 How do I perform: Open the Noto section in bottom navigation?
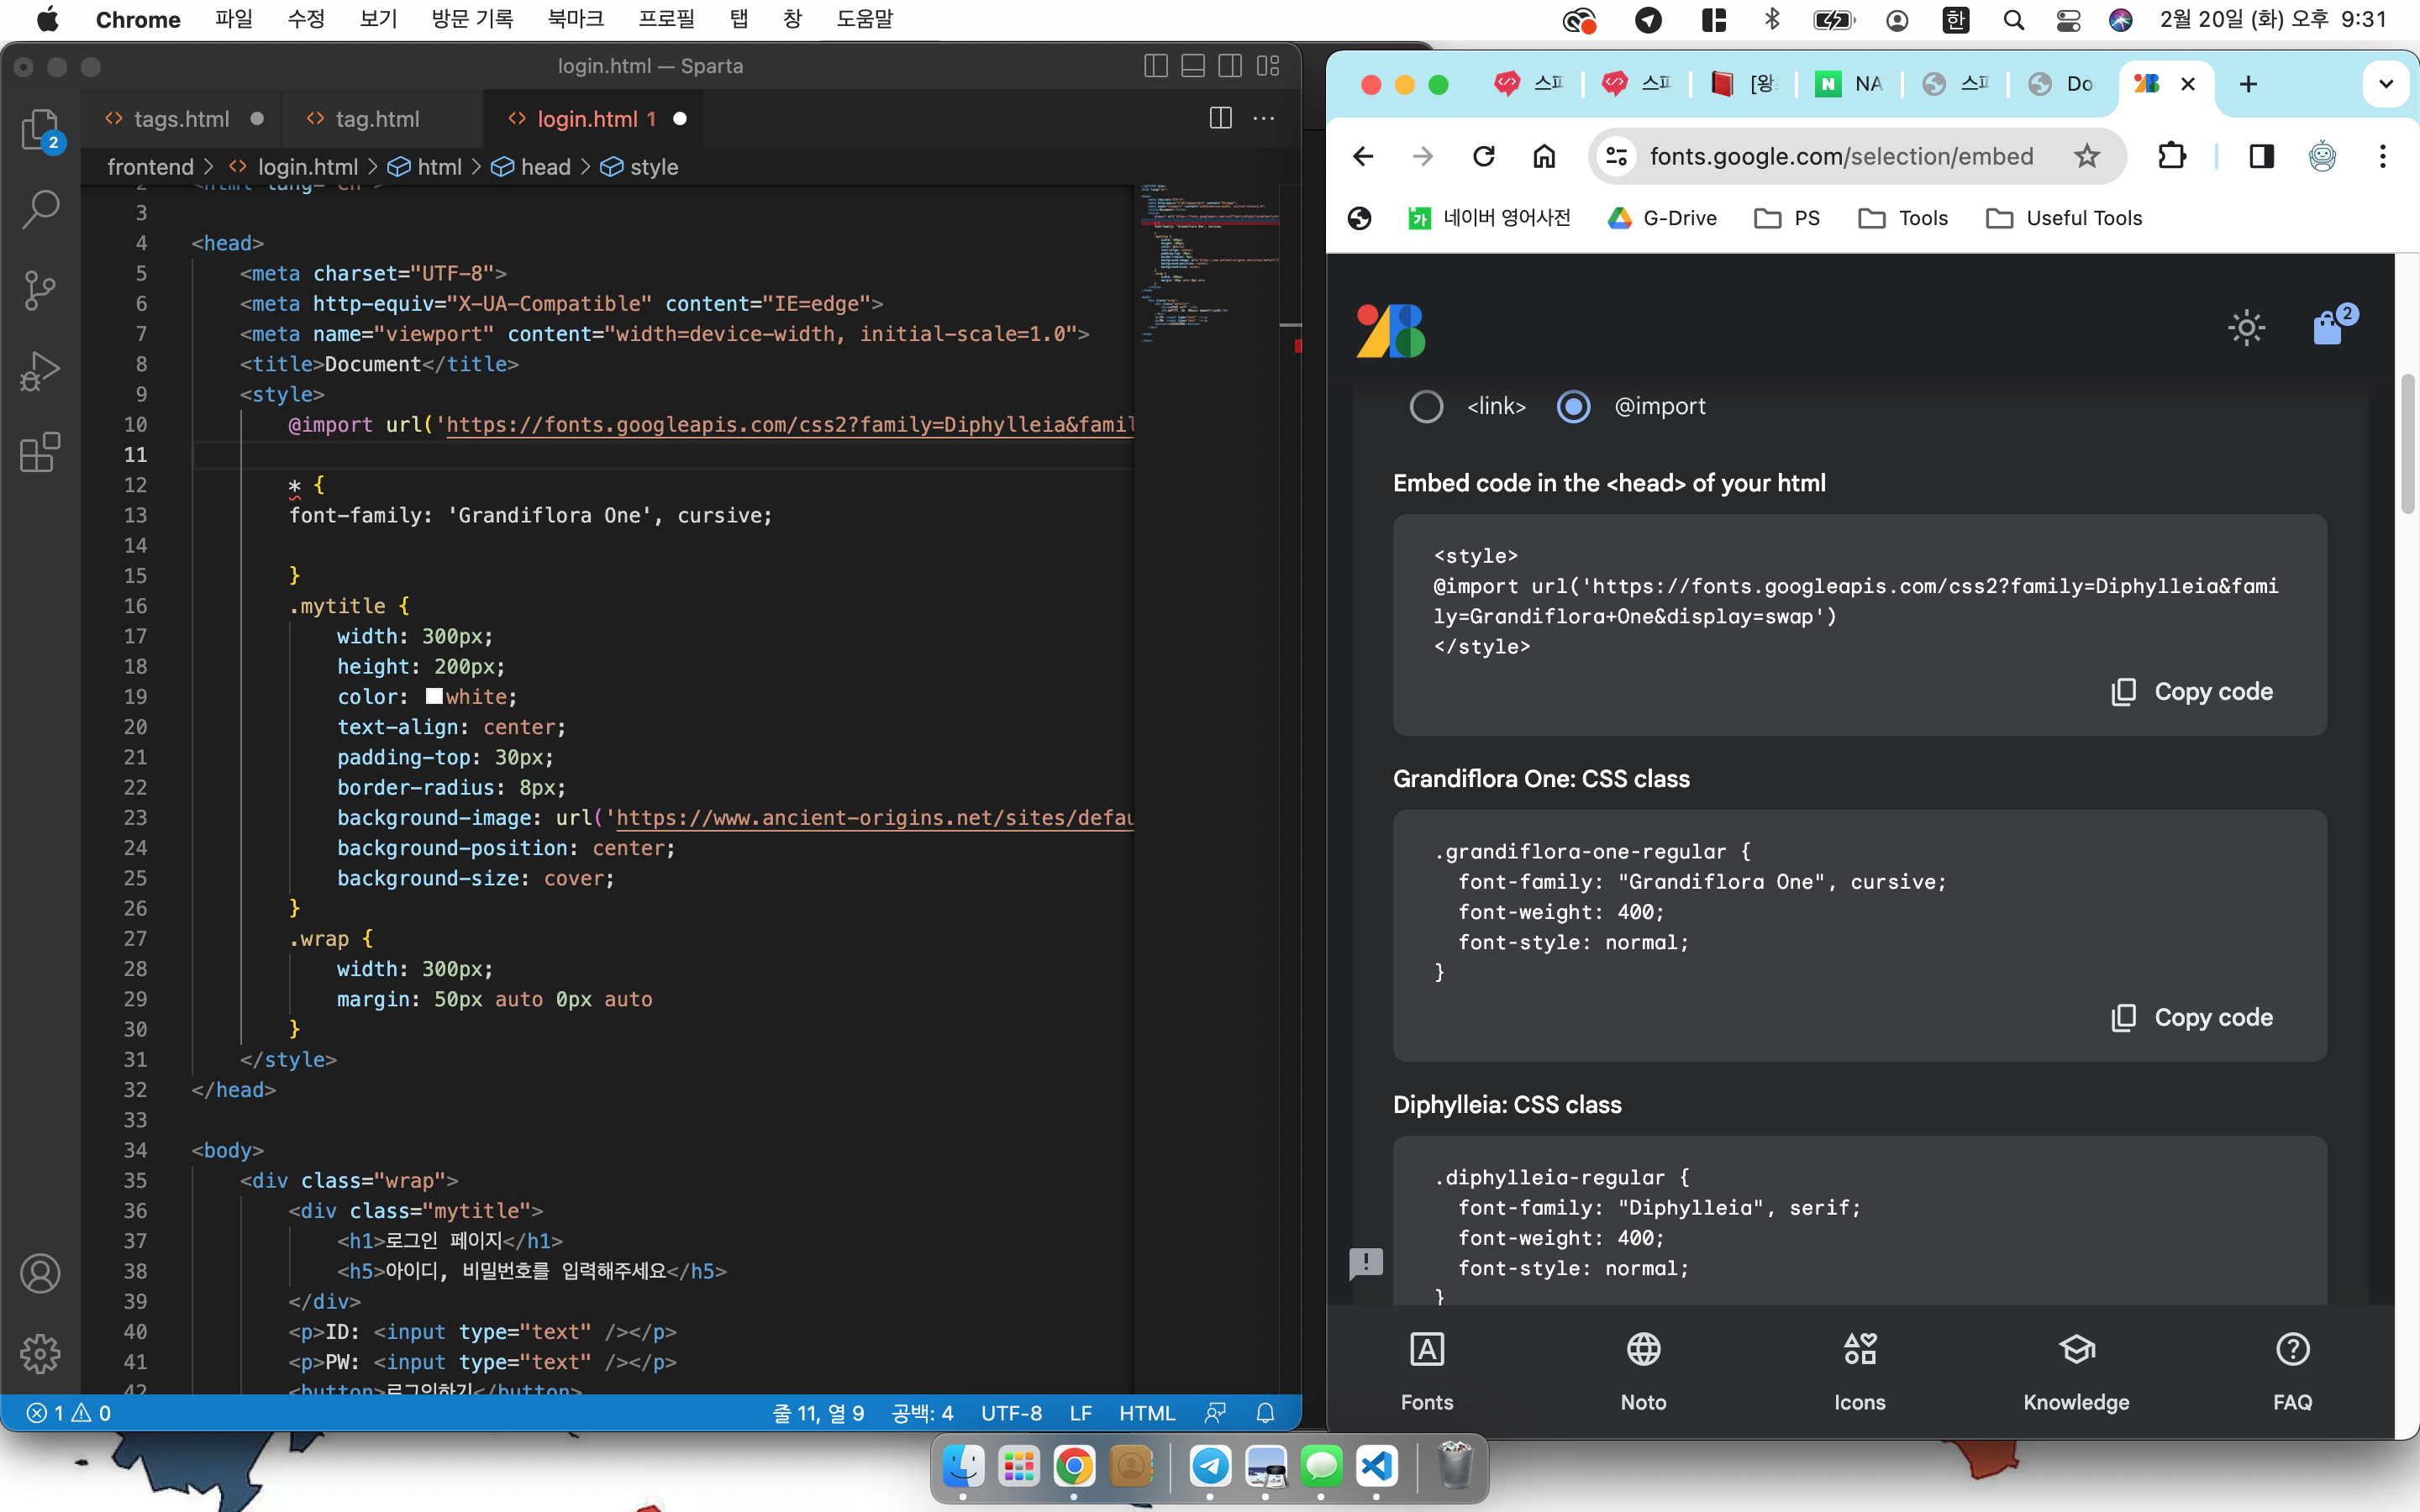point(1643,1370)
